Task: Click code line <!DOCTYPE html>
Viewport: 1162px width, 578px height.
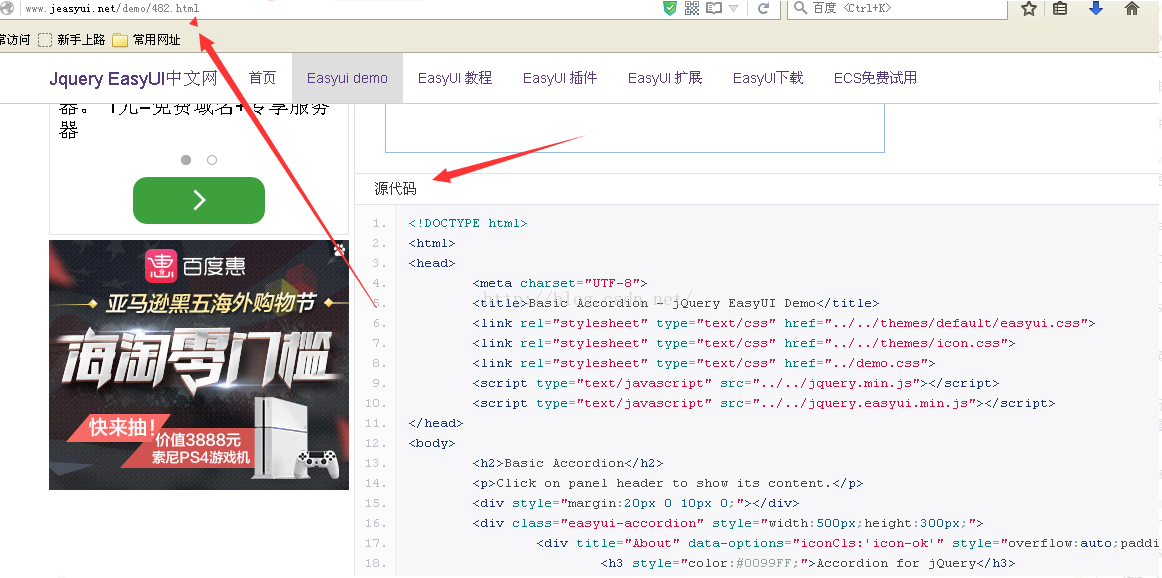Action: point(468,223)
